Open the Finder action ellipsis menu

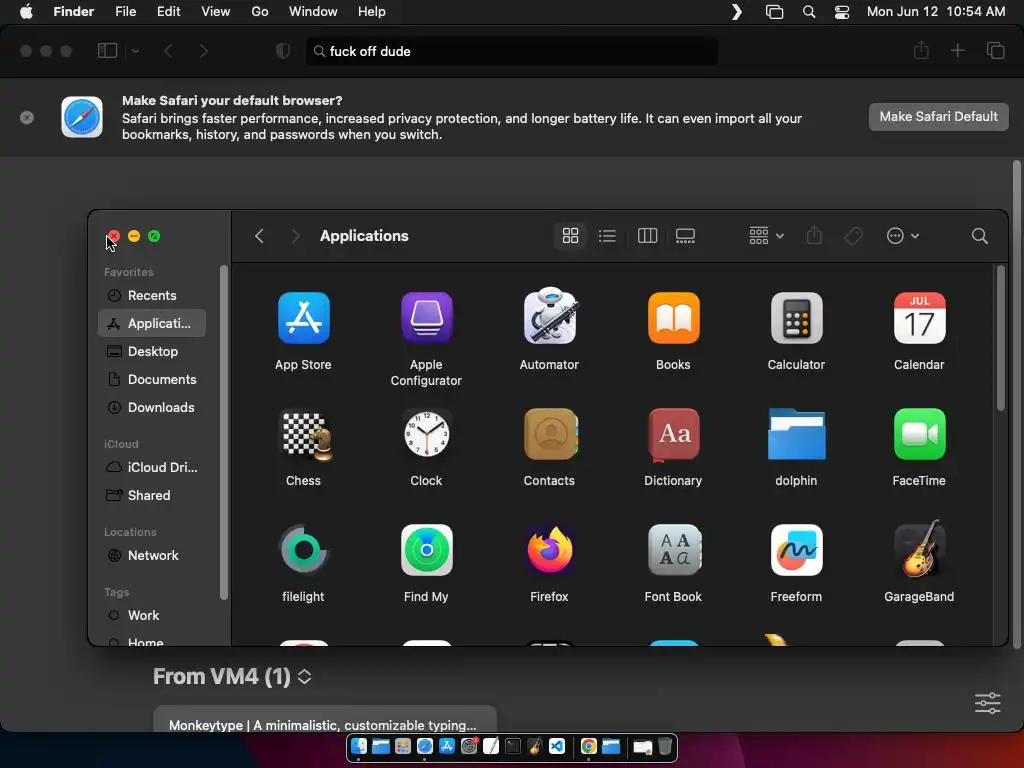click(903, 236)
